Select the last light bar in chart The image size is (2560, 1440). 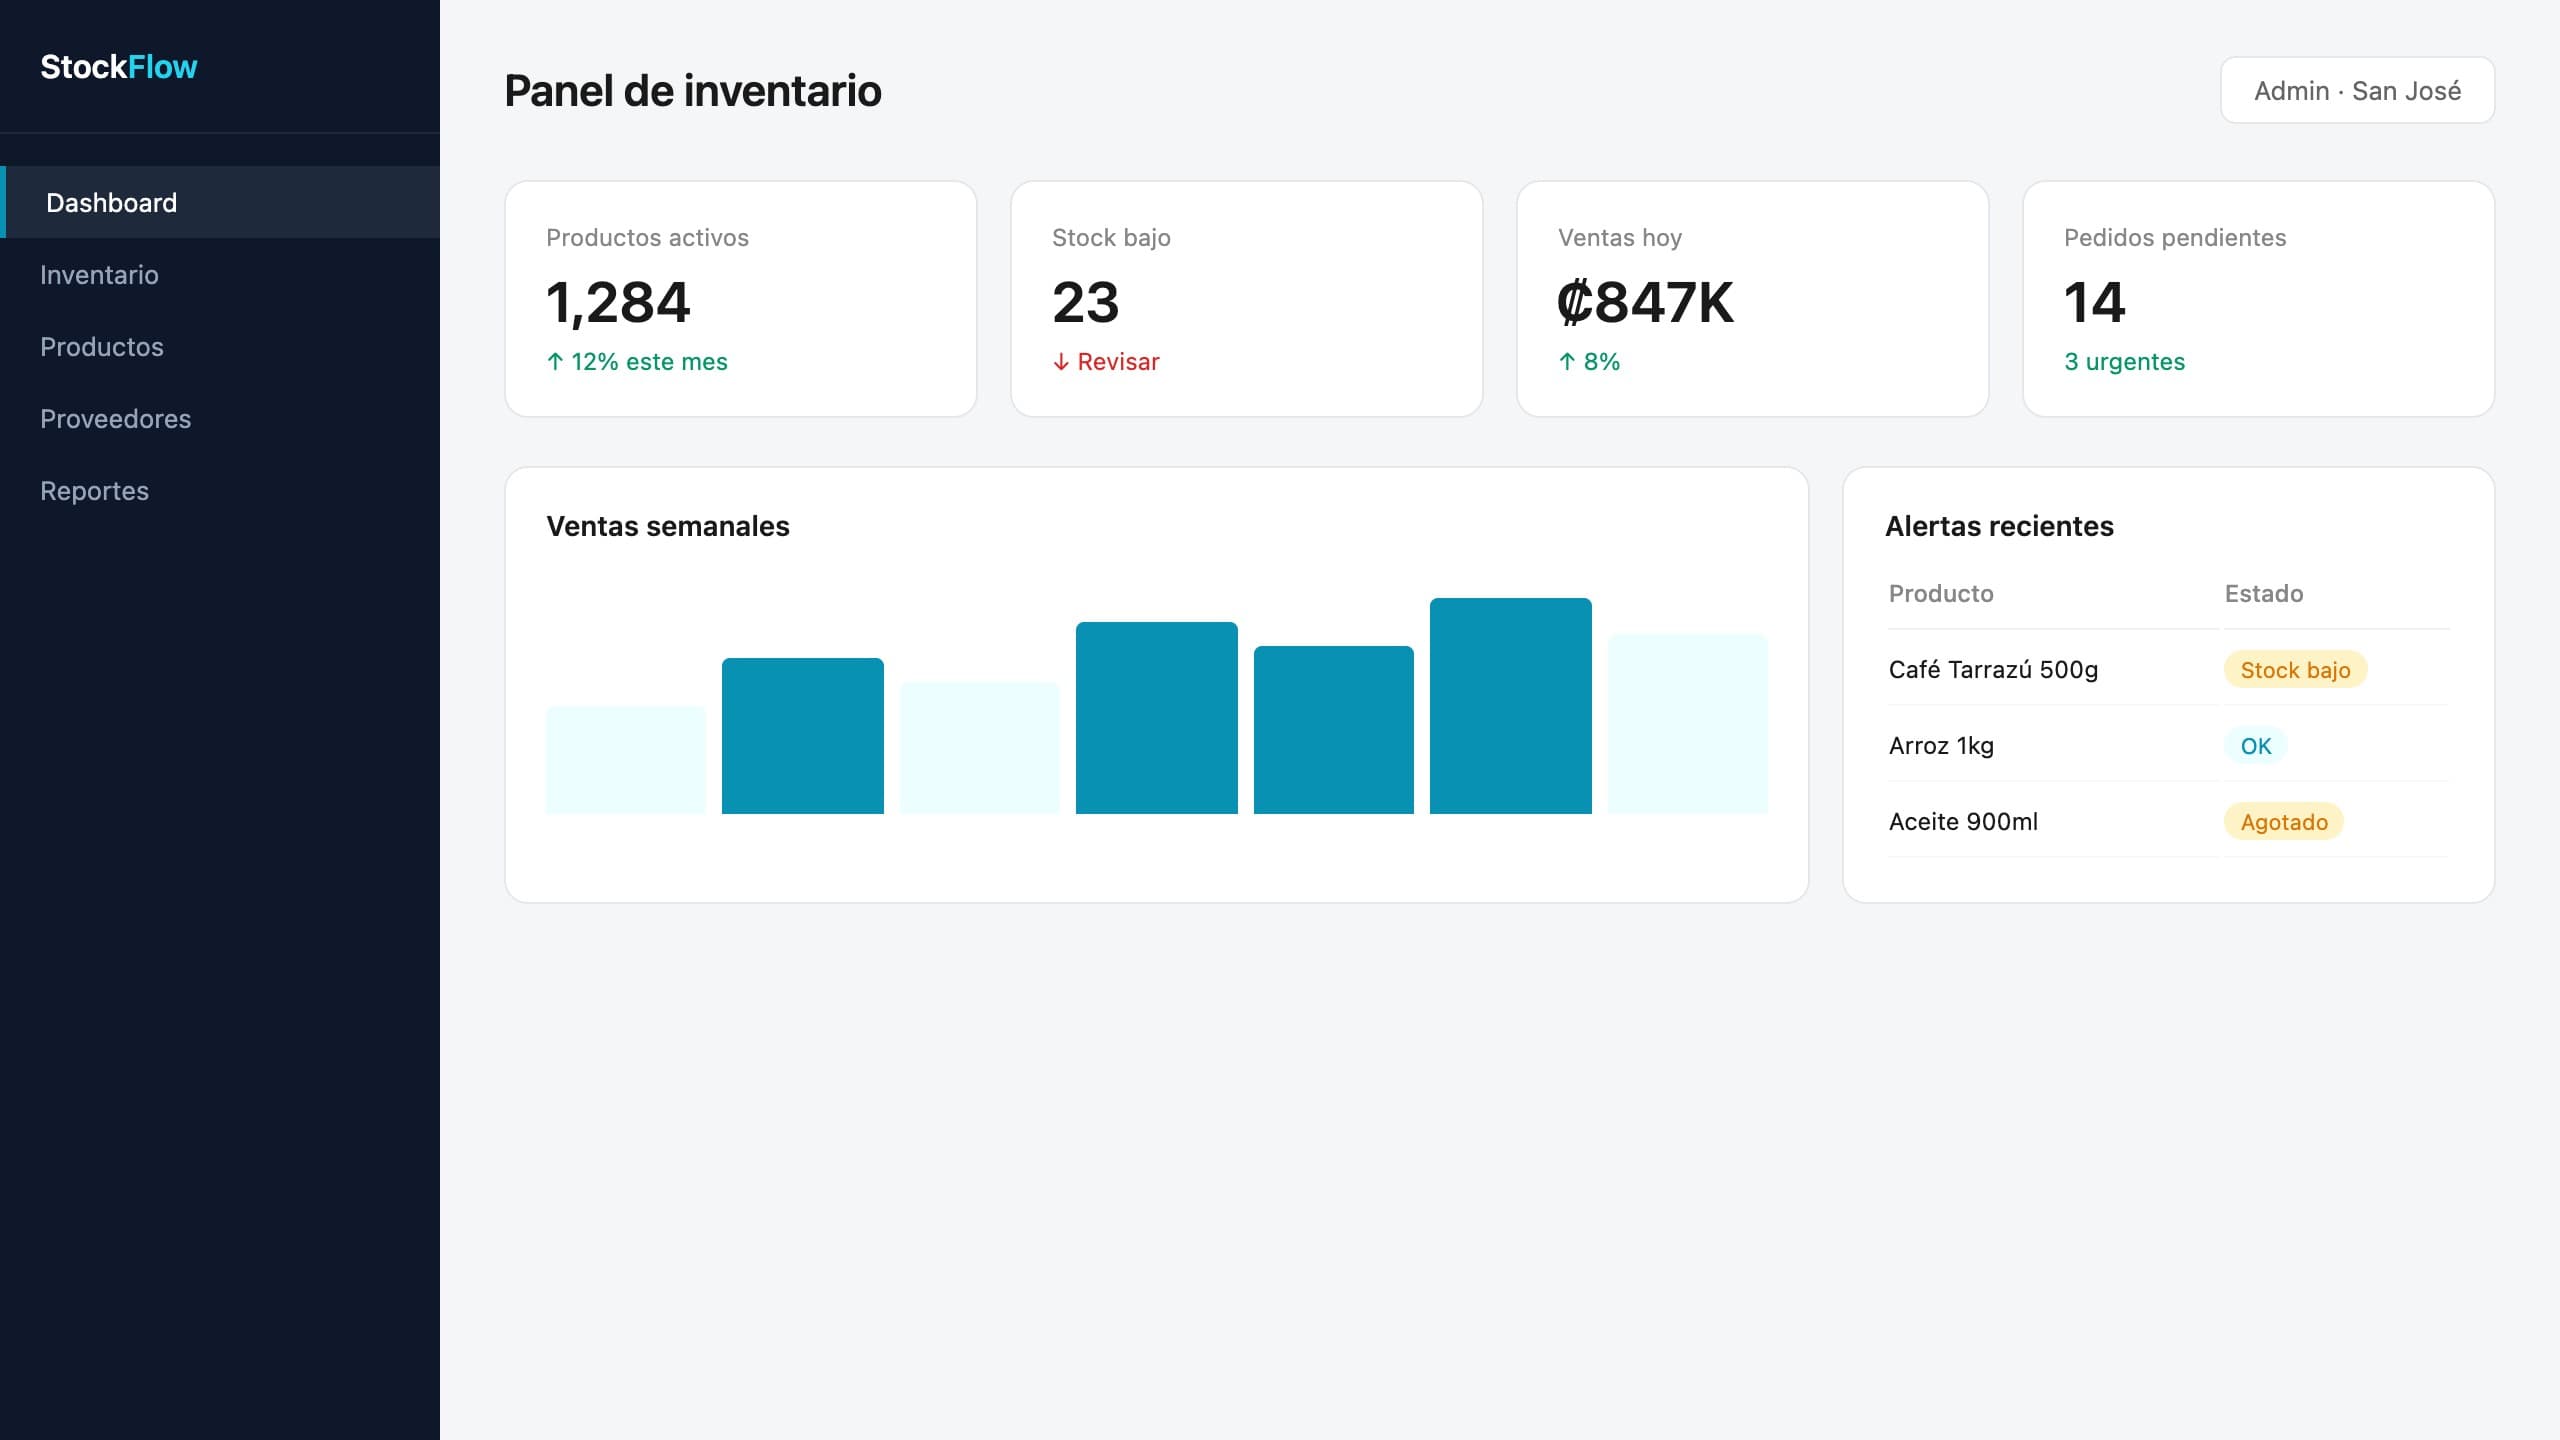point(1688,724)
